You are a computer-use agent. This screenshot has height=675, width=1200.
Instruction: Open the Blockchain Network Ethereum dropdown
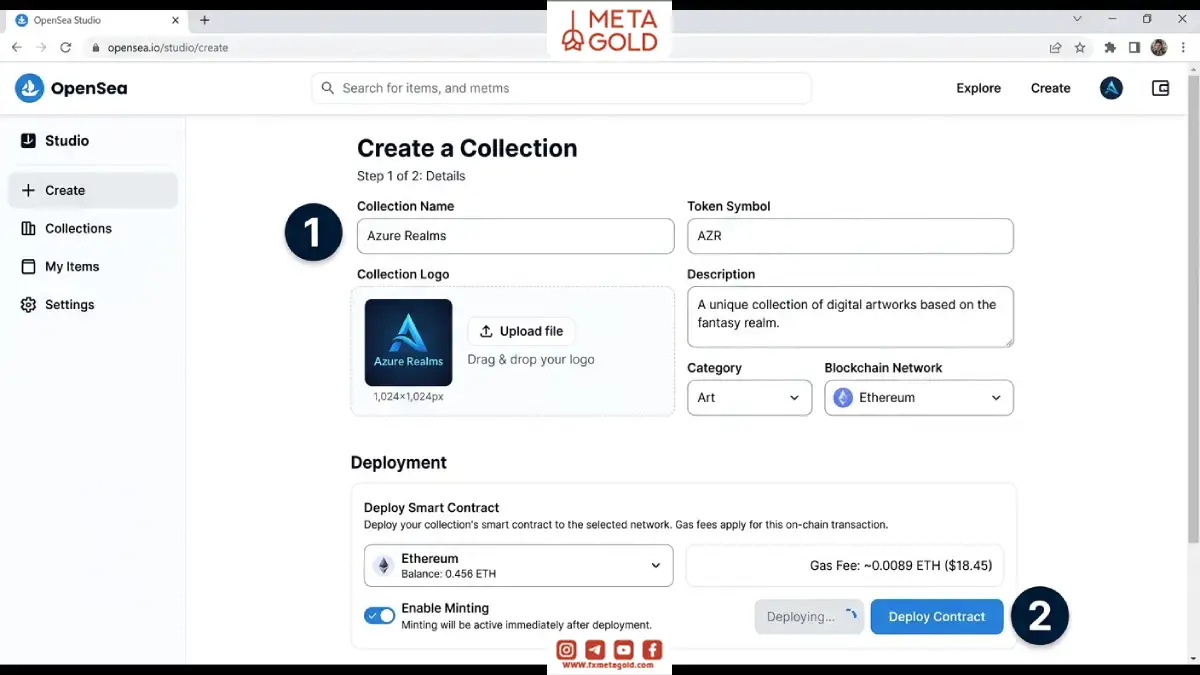tap(918, 397)
